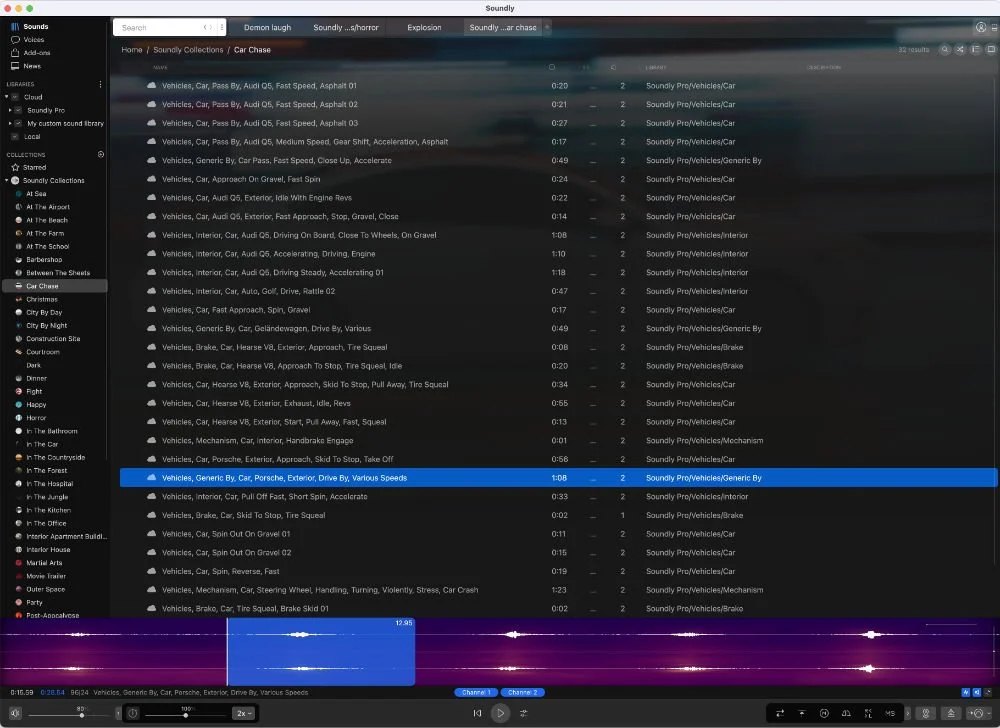This screenshot has width=1000, height=728.
Task: Click the mute speaker icon in player bar
Action: (15, 713)
